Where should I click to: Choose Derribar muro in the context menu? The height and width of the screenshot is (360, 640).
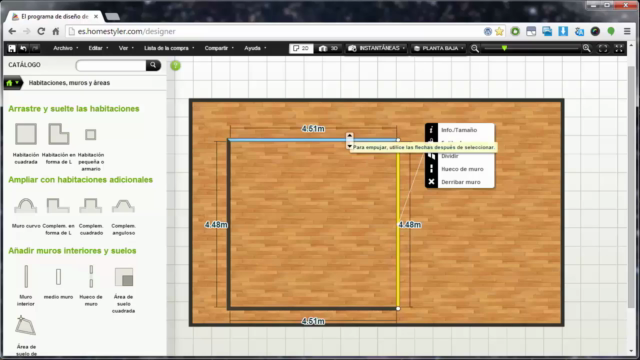pos(460,182)
